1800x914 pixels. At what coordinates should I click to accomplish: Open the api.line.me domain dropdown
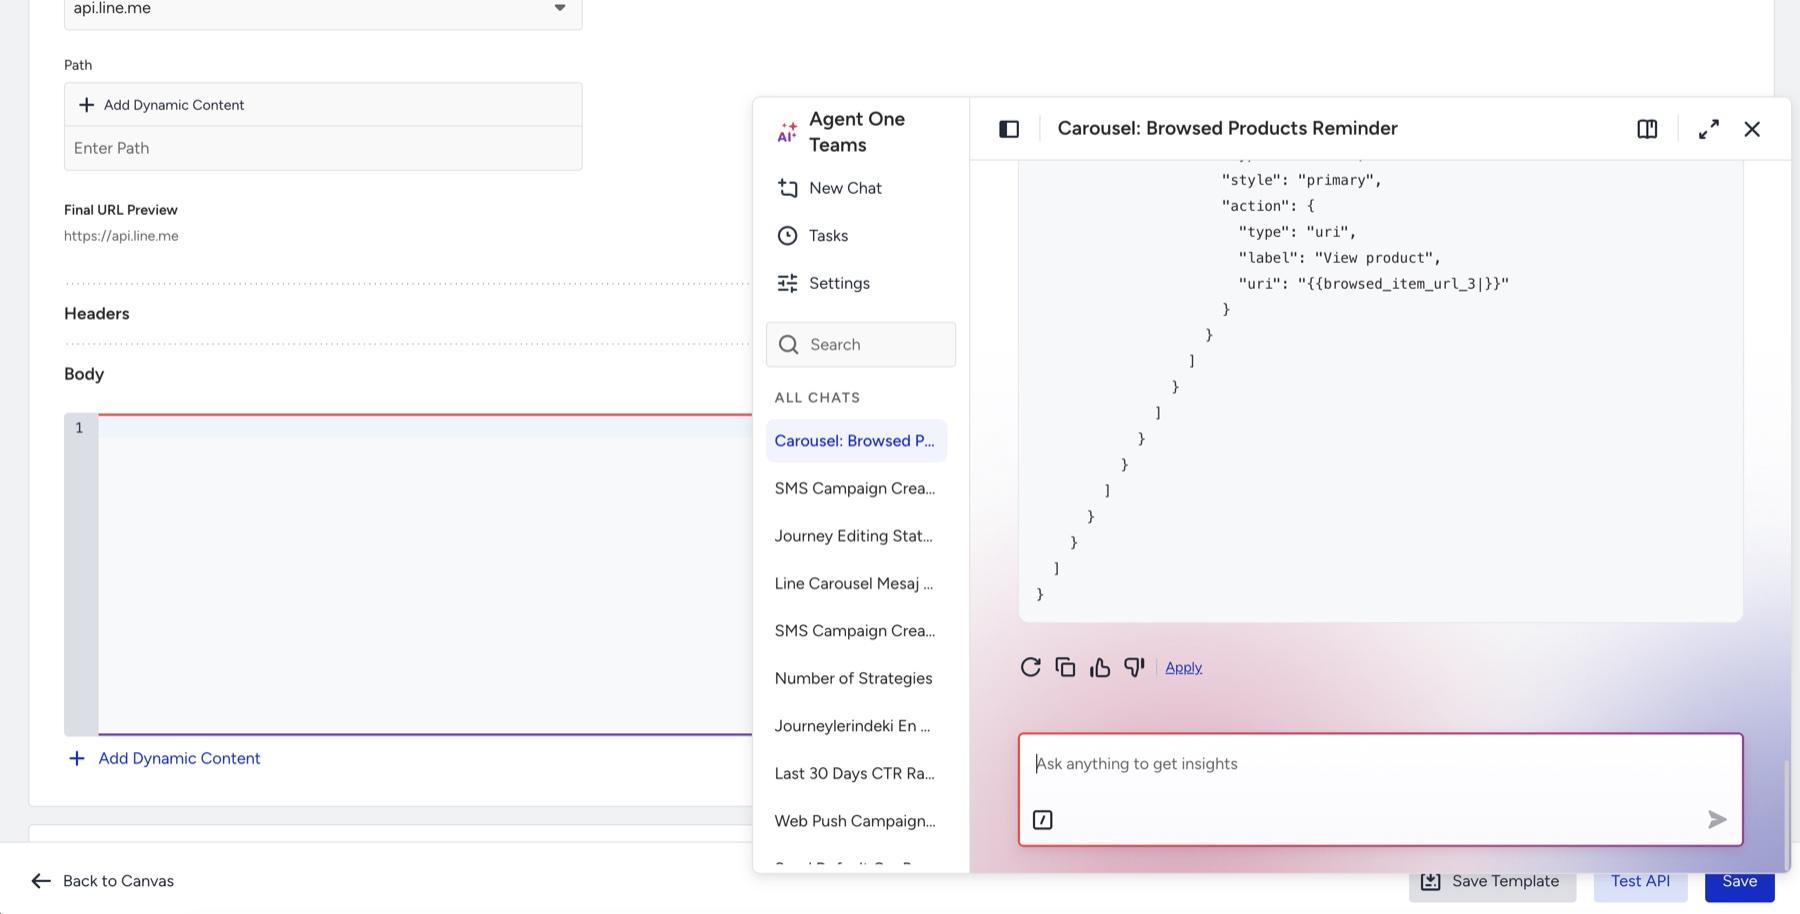[323, 9]
